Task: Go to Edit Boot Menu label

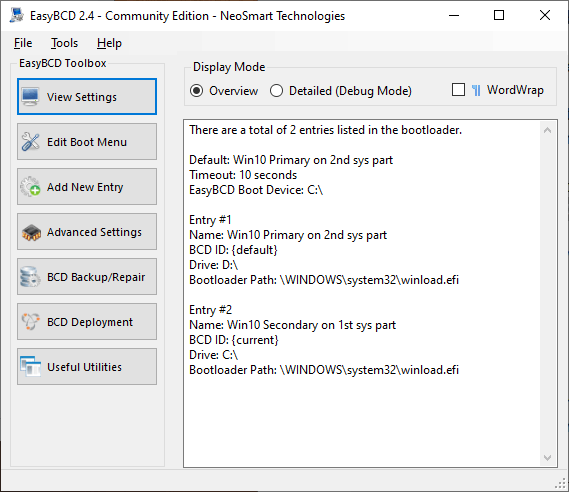Action: point(87,142)
